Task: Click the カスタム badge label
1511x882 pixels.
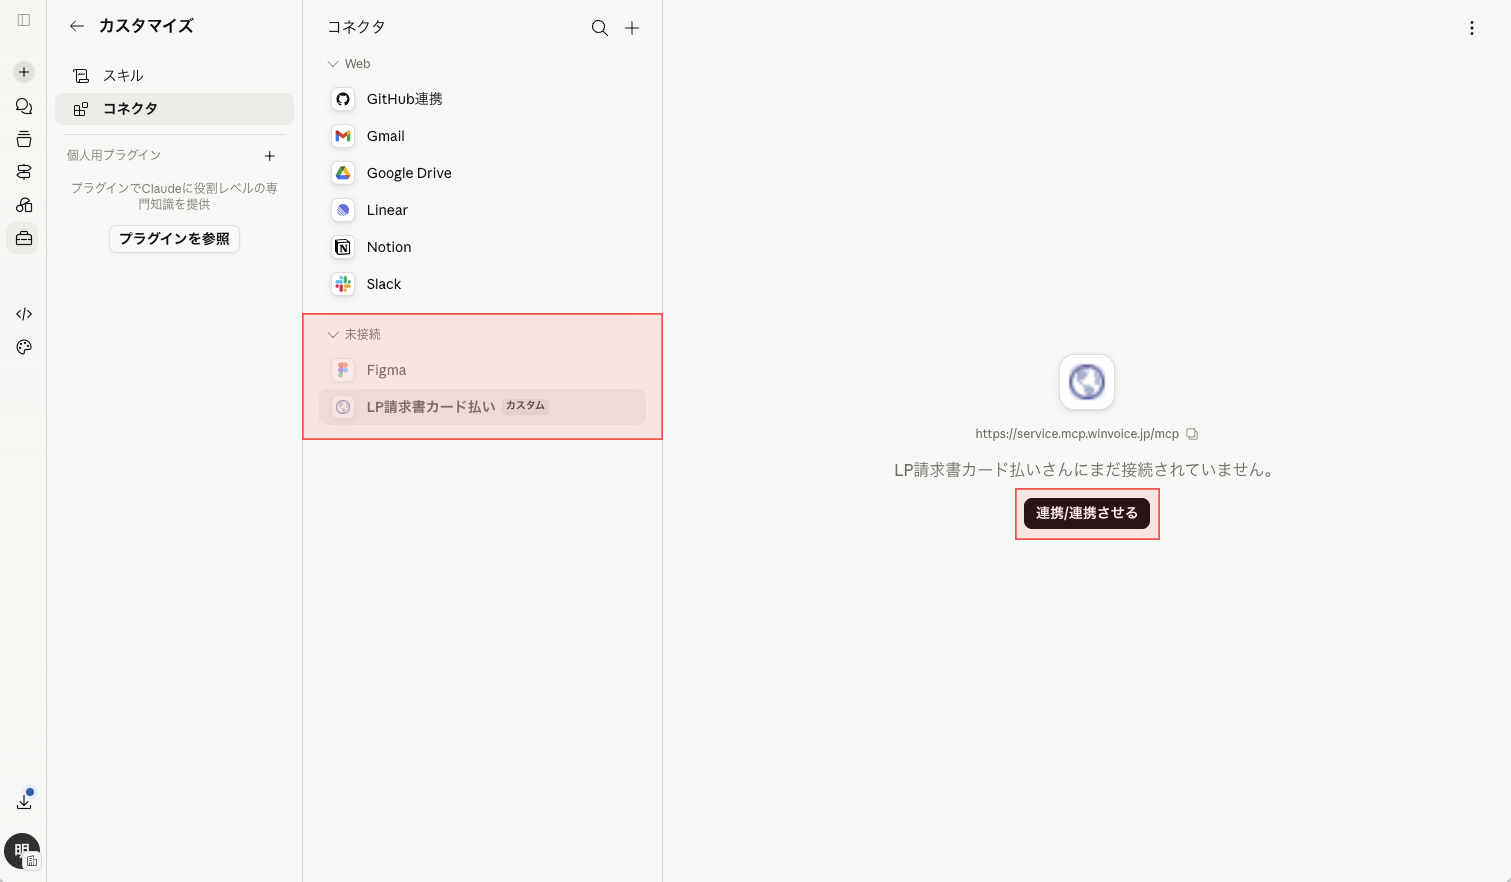Action: [525, 406]
